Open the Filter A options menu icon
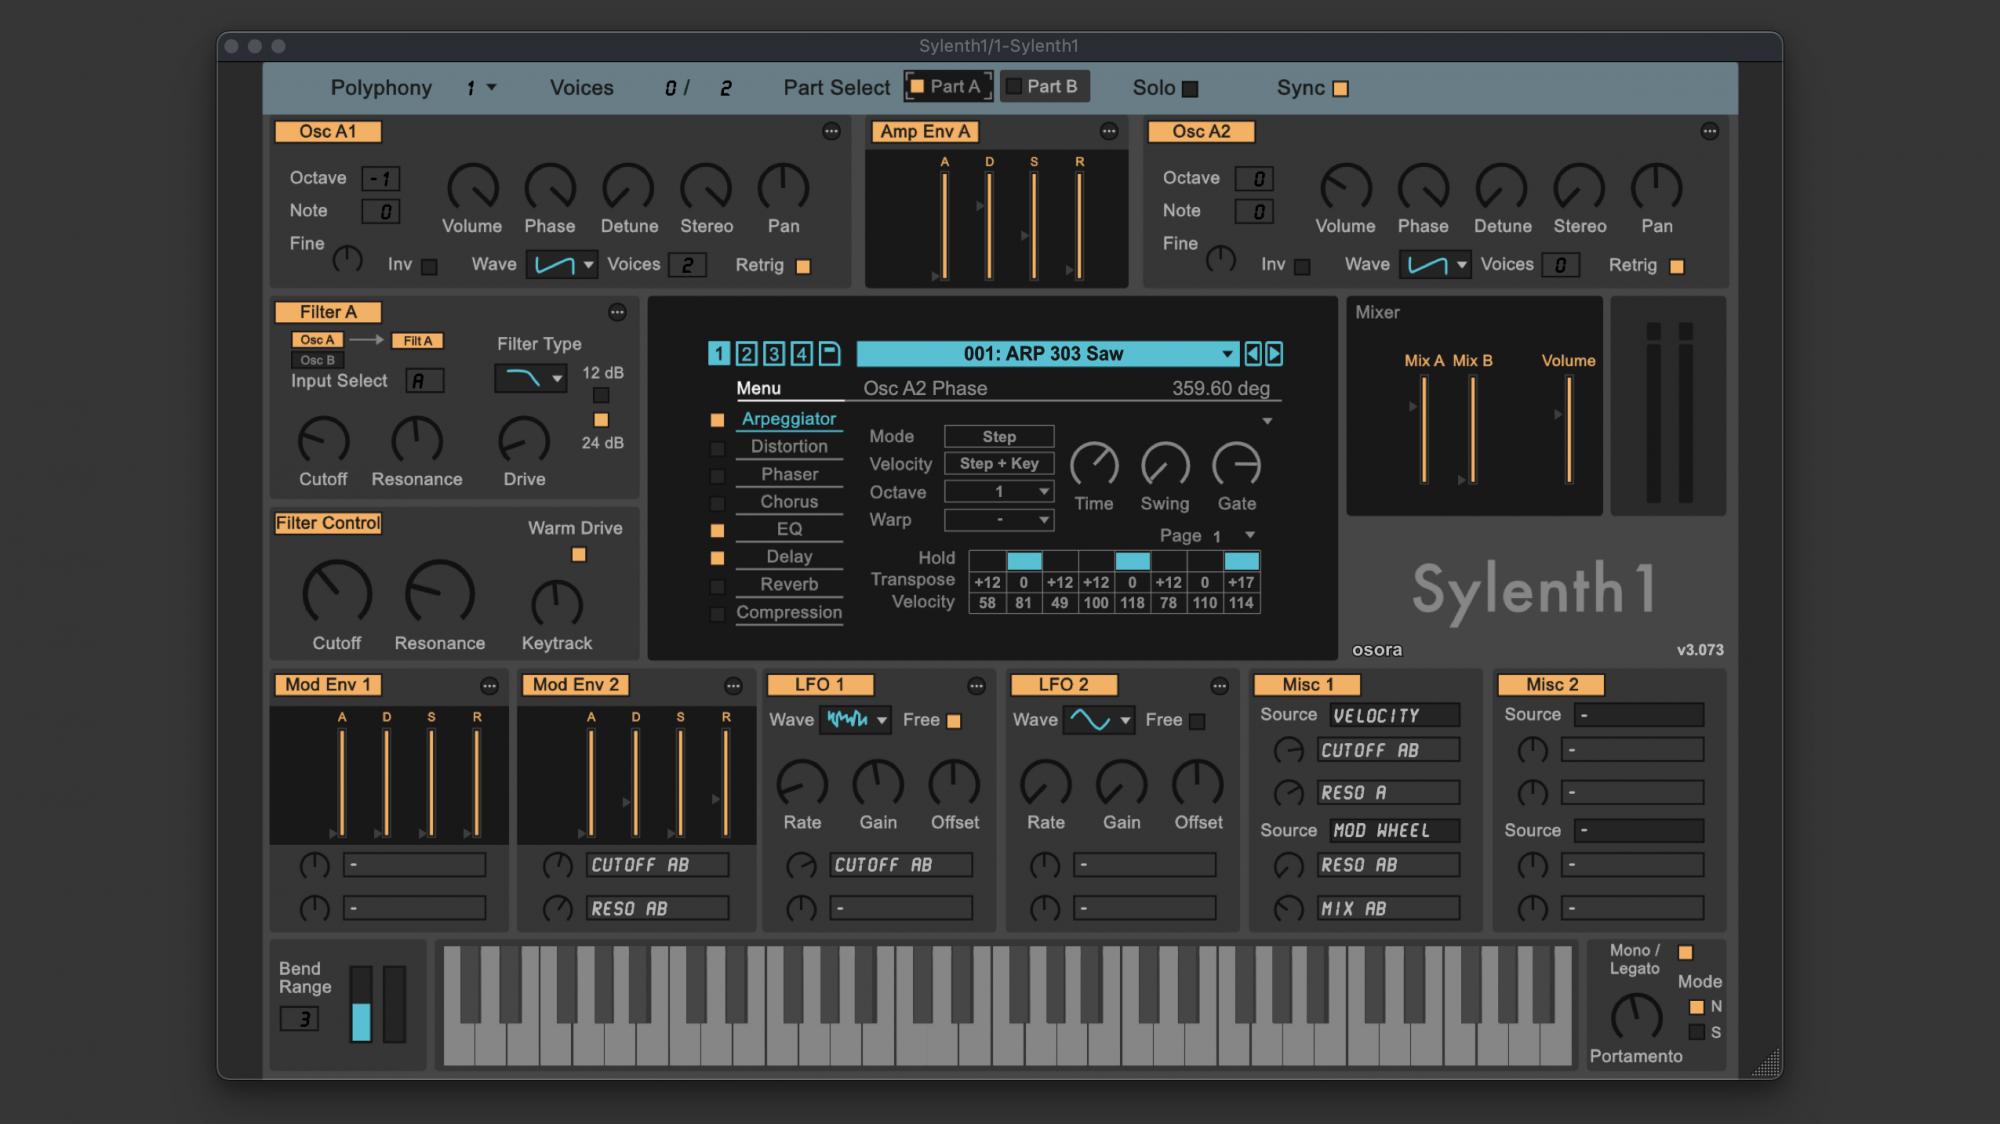This screenshot has height=1124, width=2000. click(617, 312)
